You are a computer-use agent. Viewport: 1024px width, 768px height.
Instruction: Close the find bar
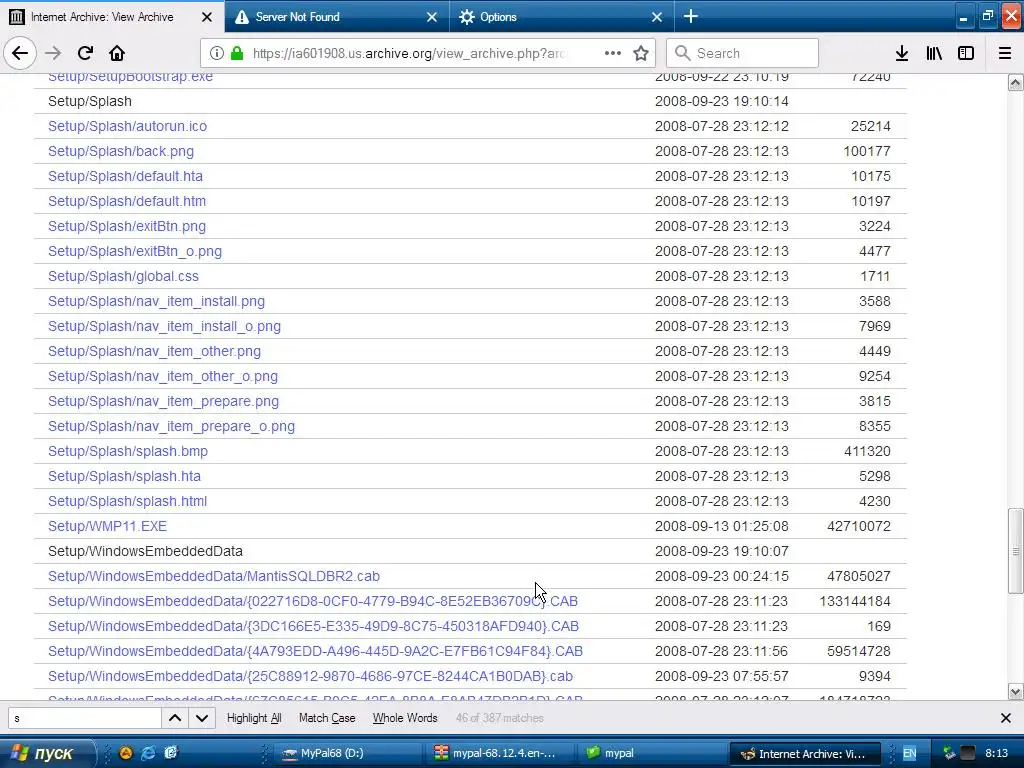click(1006, 718)
